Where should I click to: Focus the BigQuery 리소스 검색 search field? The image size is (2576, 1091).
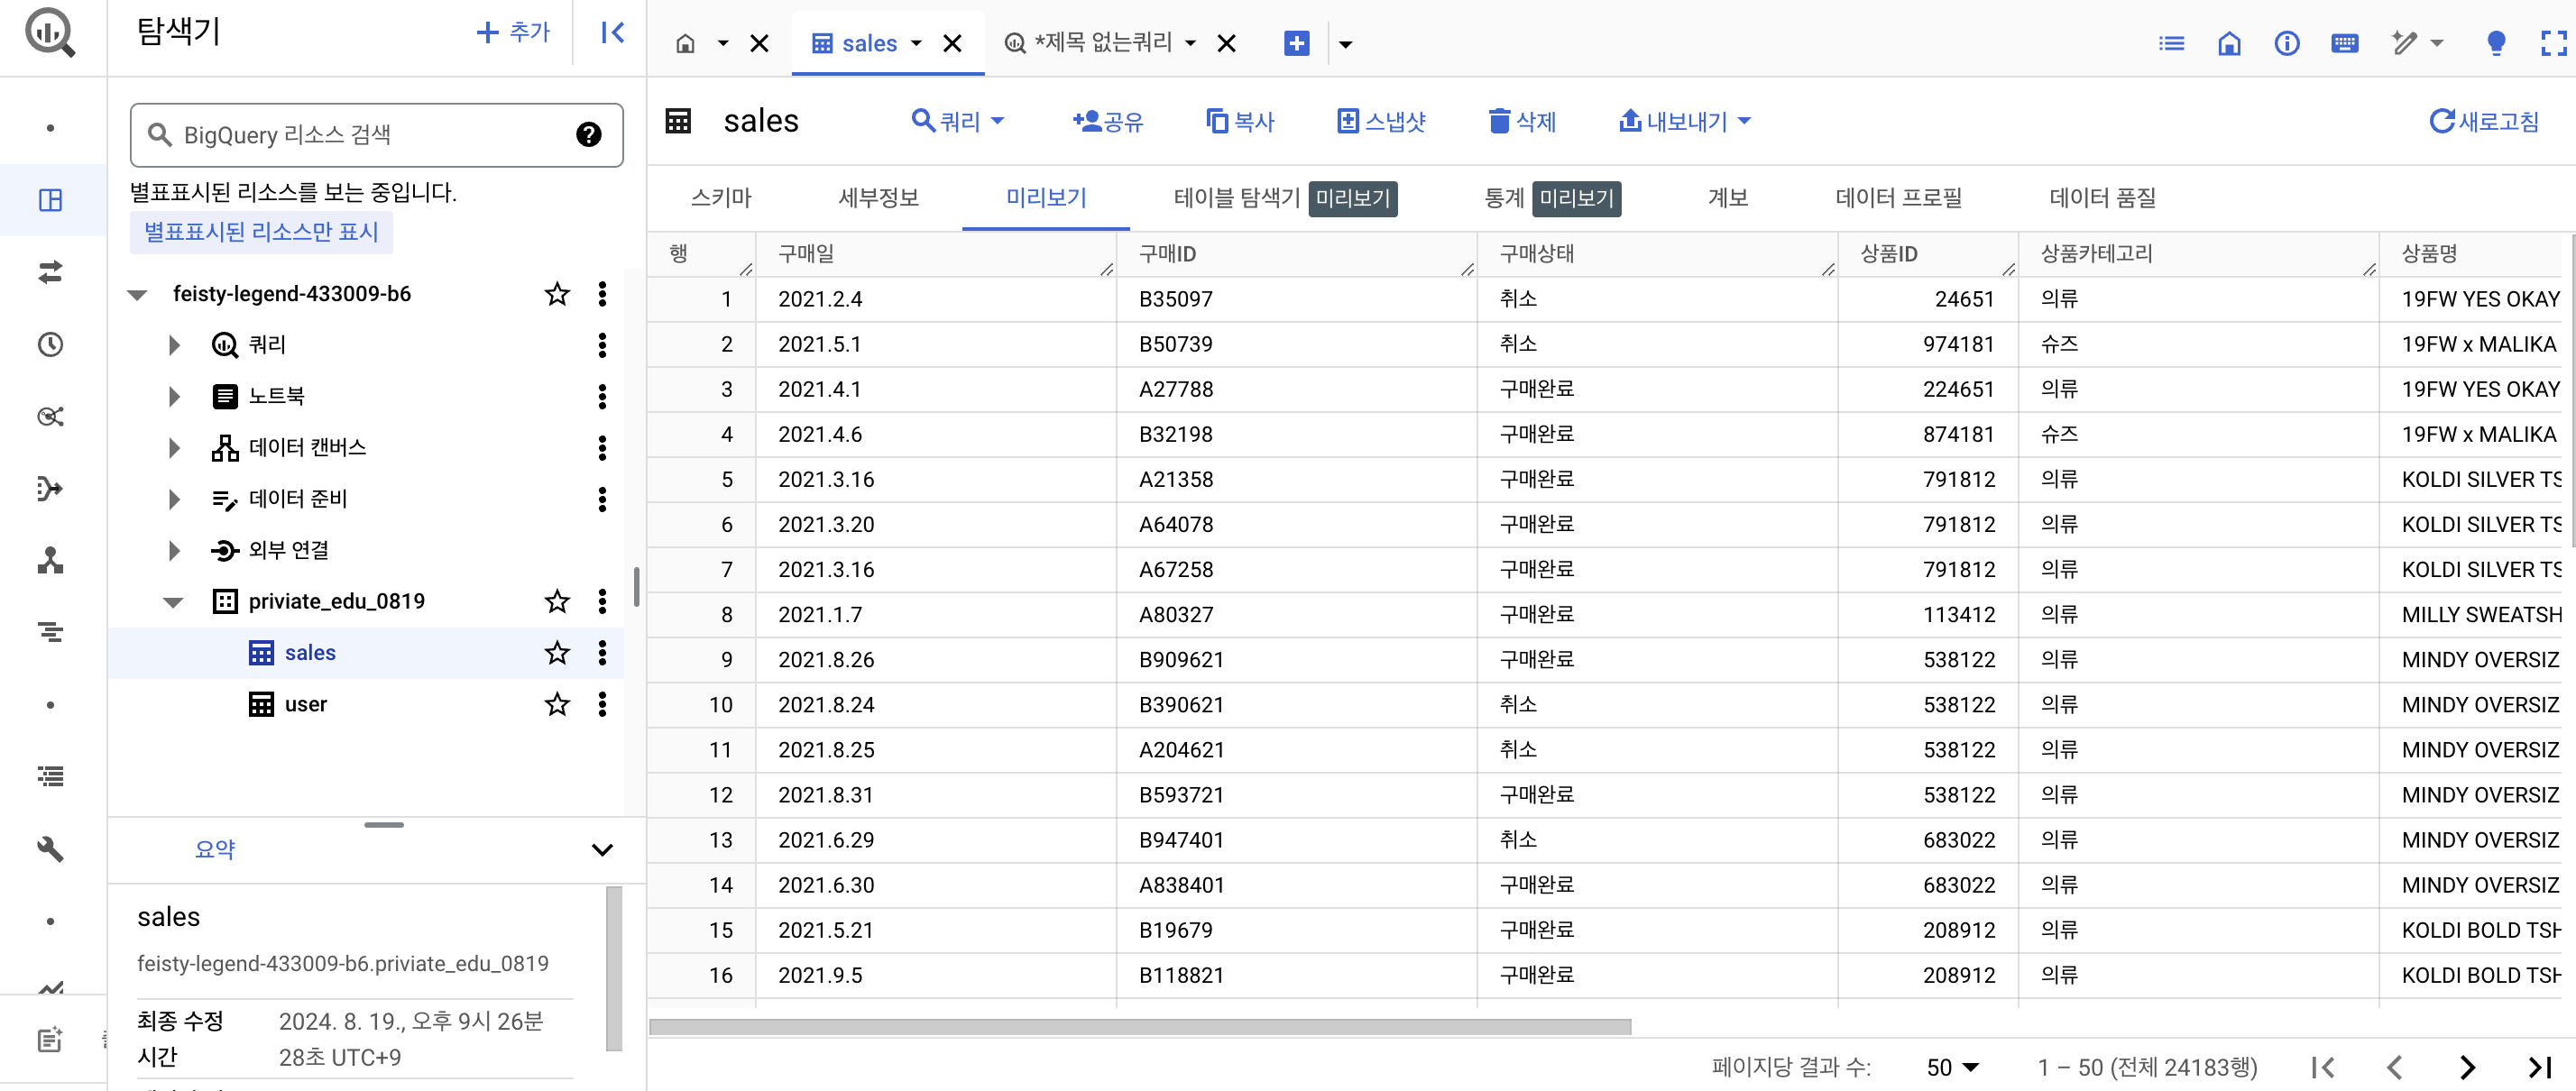(x=376, y=134)
